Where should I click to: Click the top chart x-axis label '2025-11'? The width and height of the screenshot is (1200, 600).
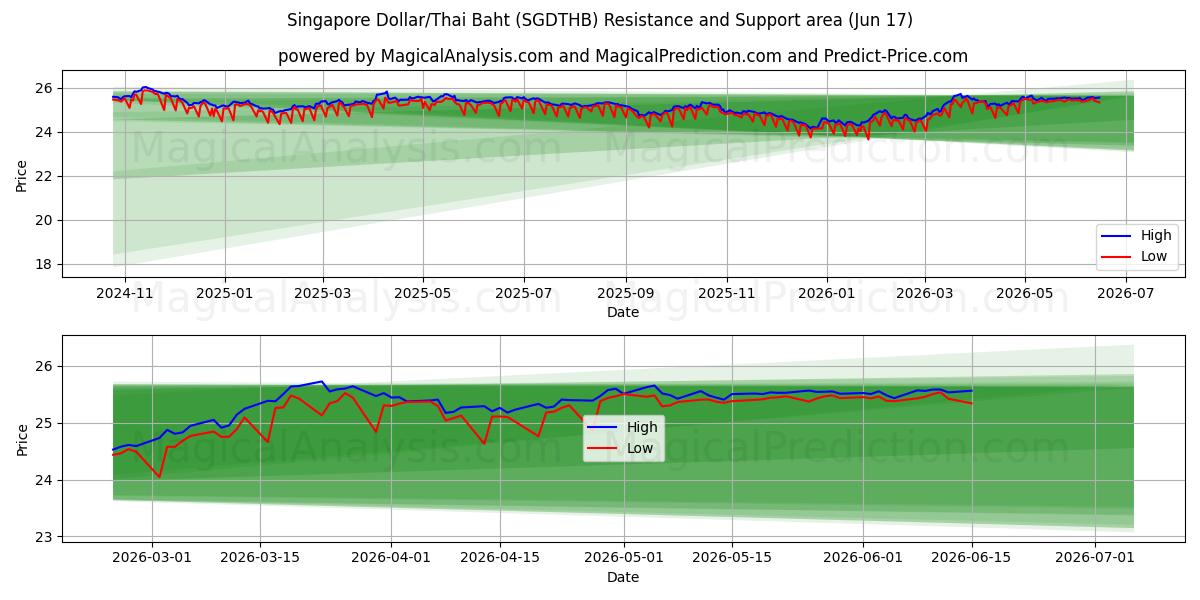pyautogui.click(x=726, y=295)
